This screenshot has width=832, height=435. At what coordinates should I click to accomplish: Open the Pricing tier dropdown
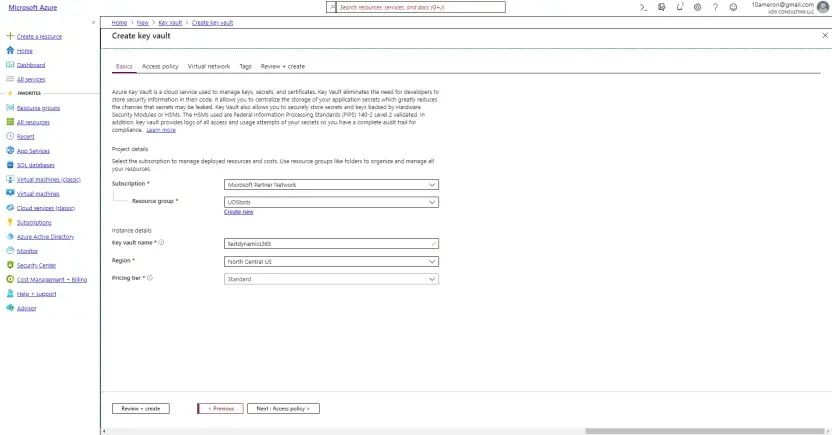(x=331, y=279)
